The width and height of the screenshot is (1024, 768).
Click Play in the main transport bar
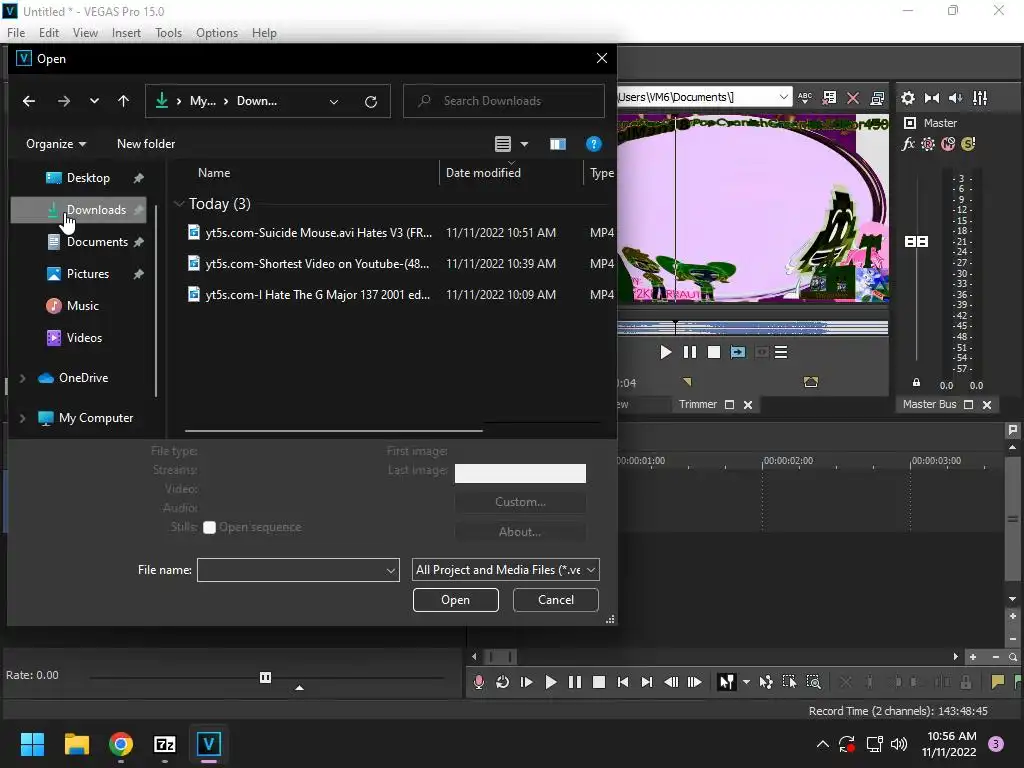point(551,682)
